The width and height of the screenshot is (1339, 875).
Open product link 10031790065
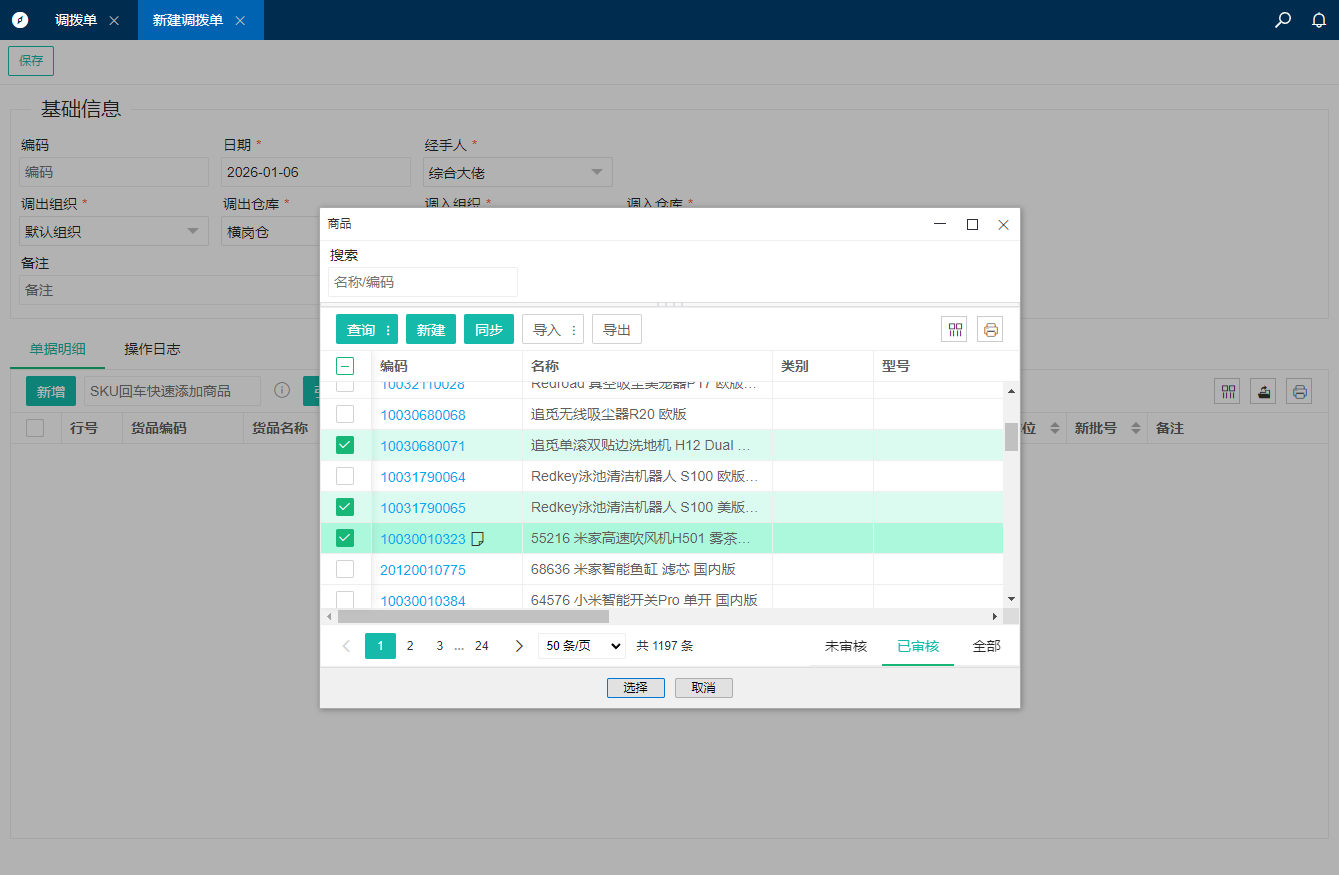point(423,508)
